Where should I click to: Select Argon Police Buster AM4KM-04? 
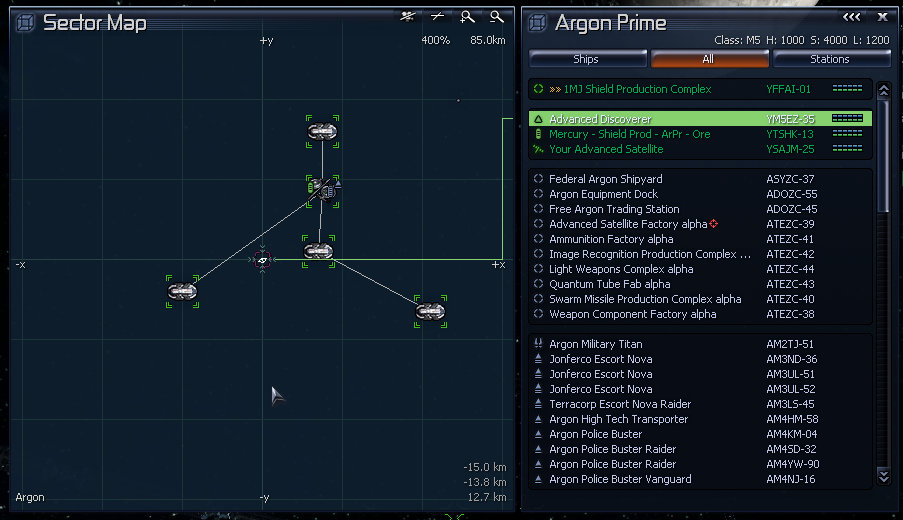coord(700,434)
